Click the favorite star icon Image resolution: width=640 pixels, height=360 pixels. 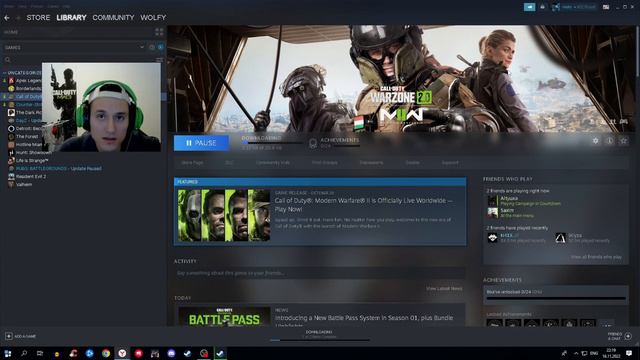click(624, 141)
